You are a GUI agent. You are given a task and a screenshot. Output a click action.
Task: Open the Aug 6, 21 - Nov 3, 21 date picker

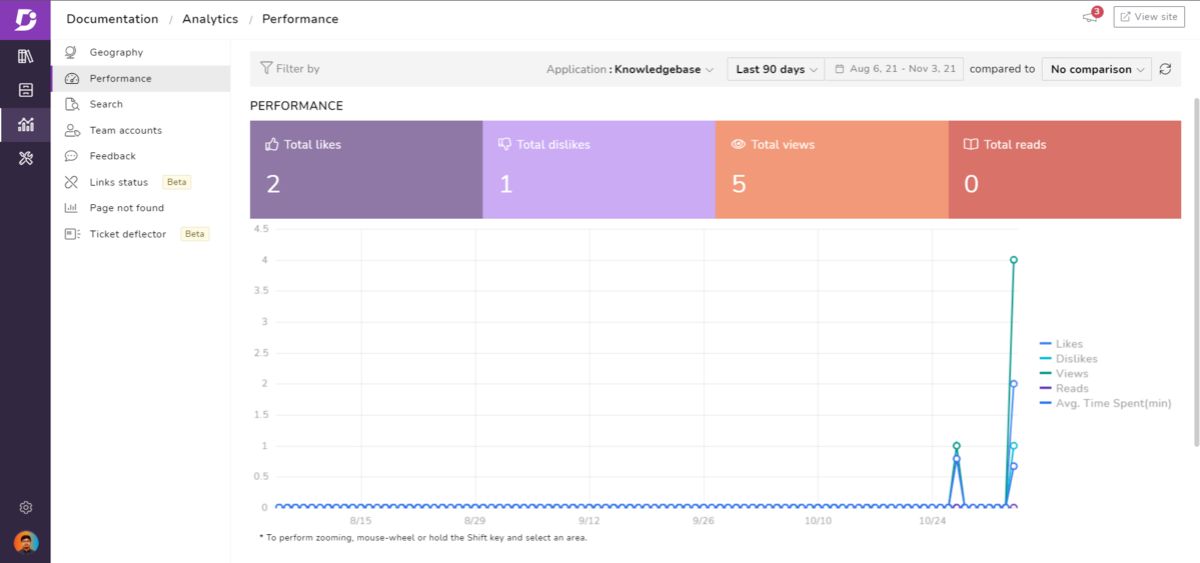(x=895, y=69)
